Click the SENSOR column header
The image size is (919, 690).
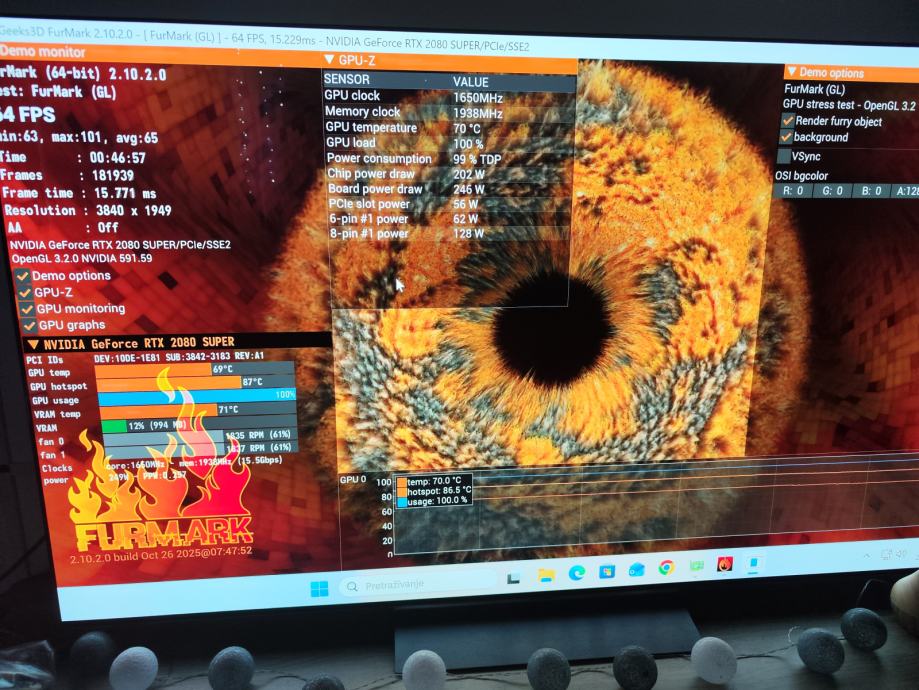[x=347, y=79]
